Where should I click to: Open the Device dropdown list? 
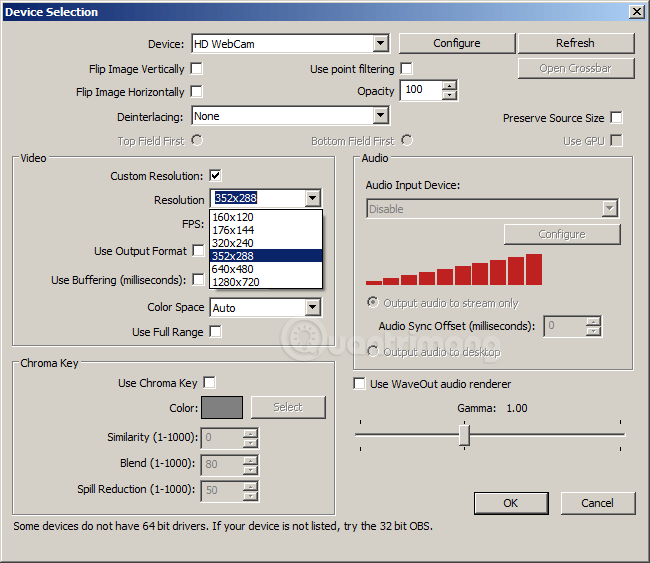click(x=380, y=44)
